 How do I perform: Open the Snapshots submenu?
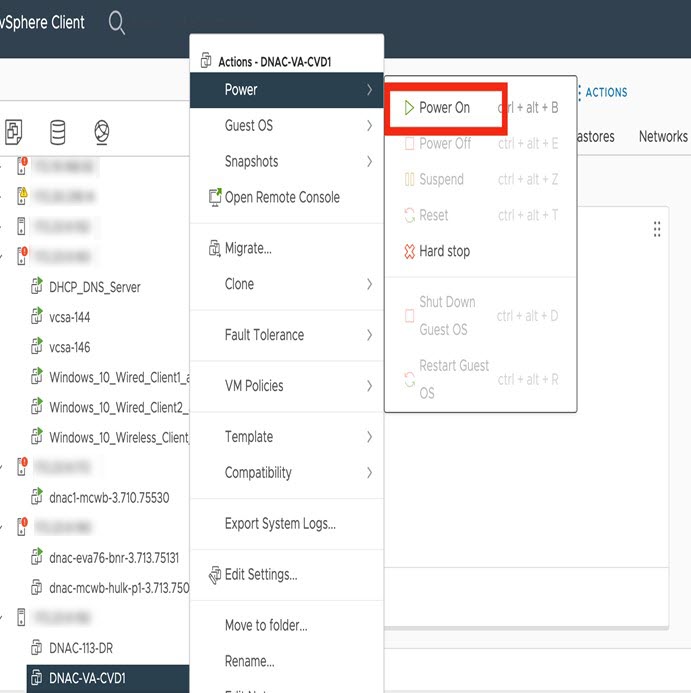pos(286,162)
